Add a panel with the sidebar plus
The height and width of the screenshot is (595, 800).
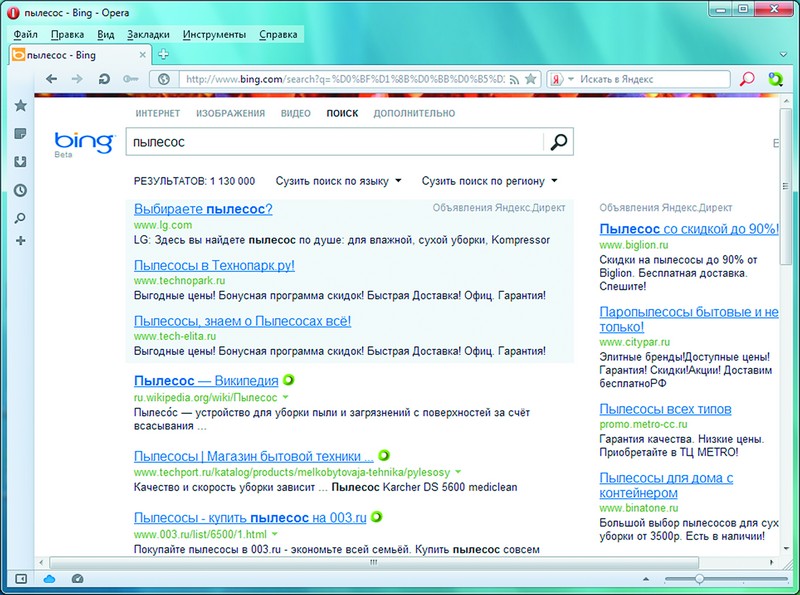coord(20,241)
